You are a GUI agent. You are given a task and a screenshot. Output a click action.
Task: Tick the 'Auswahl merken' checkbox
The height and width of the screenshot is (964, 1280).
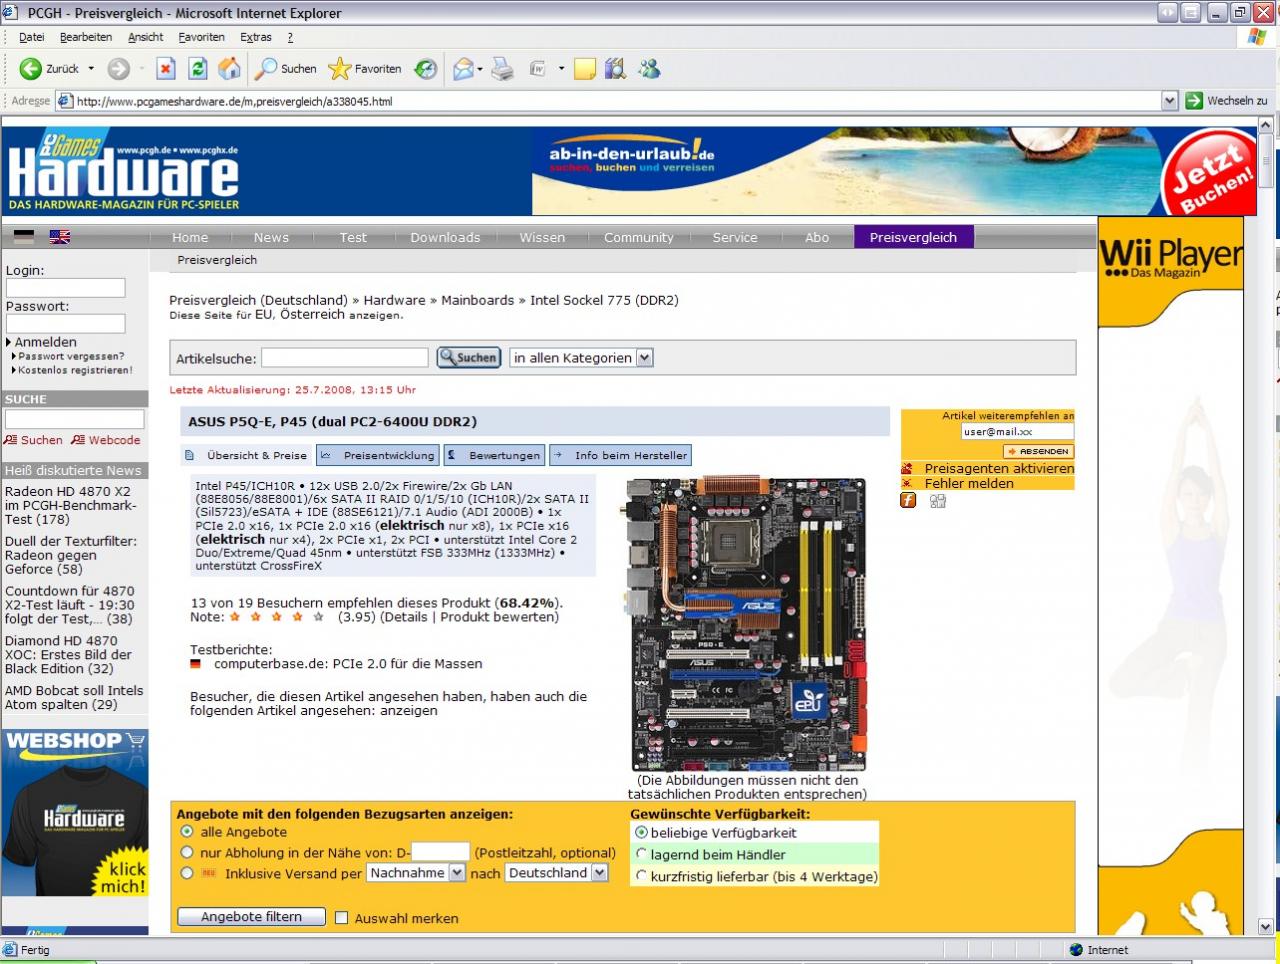[x=341, y=918]
